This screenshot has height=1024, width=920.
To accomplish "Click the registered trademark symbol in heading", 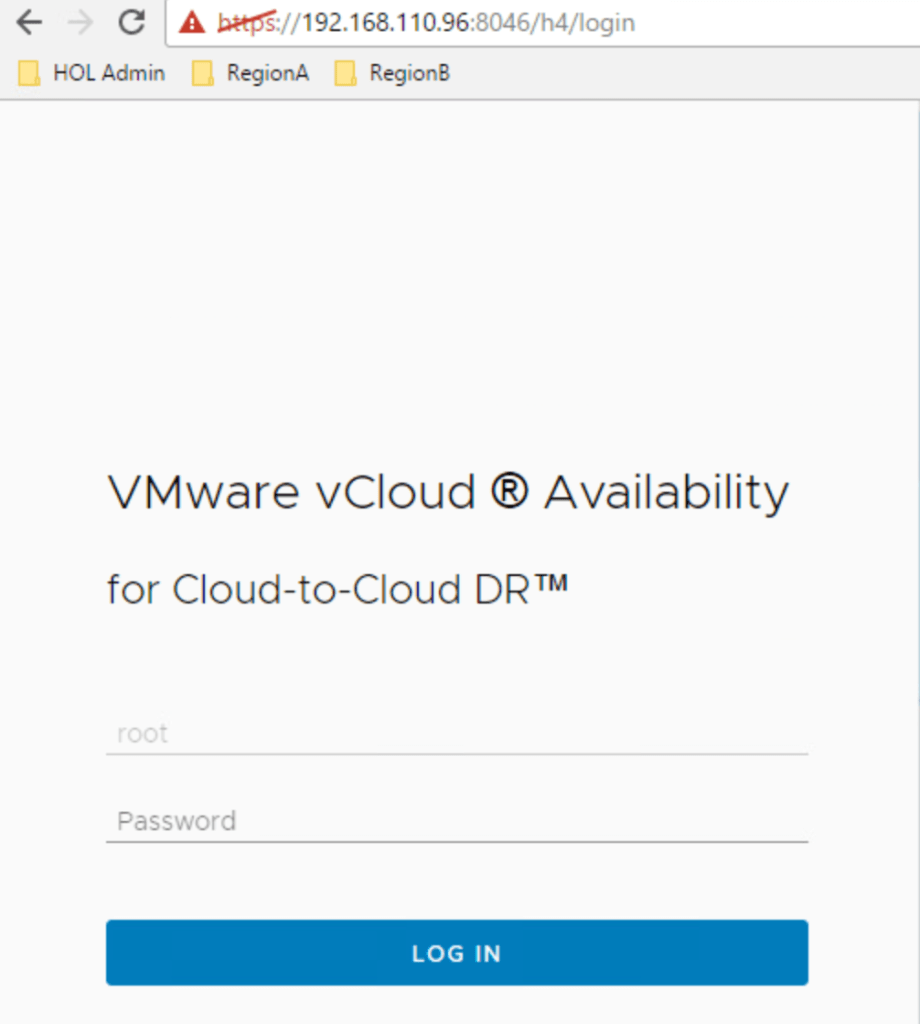I will [509, 493].
